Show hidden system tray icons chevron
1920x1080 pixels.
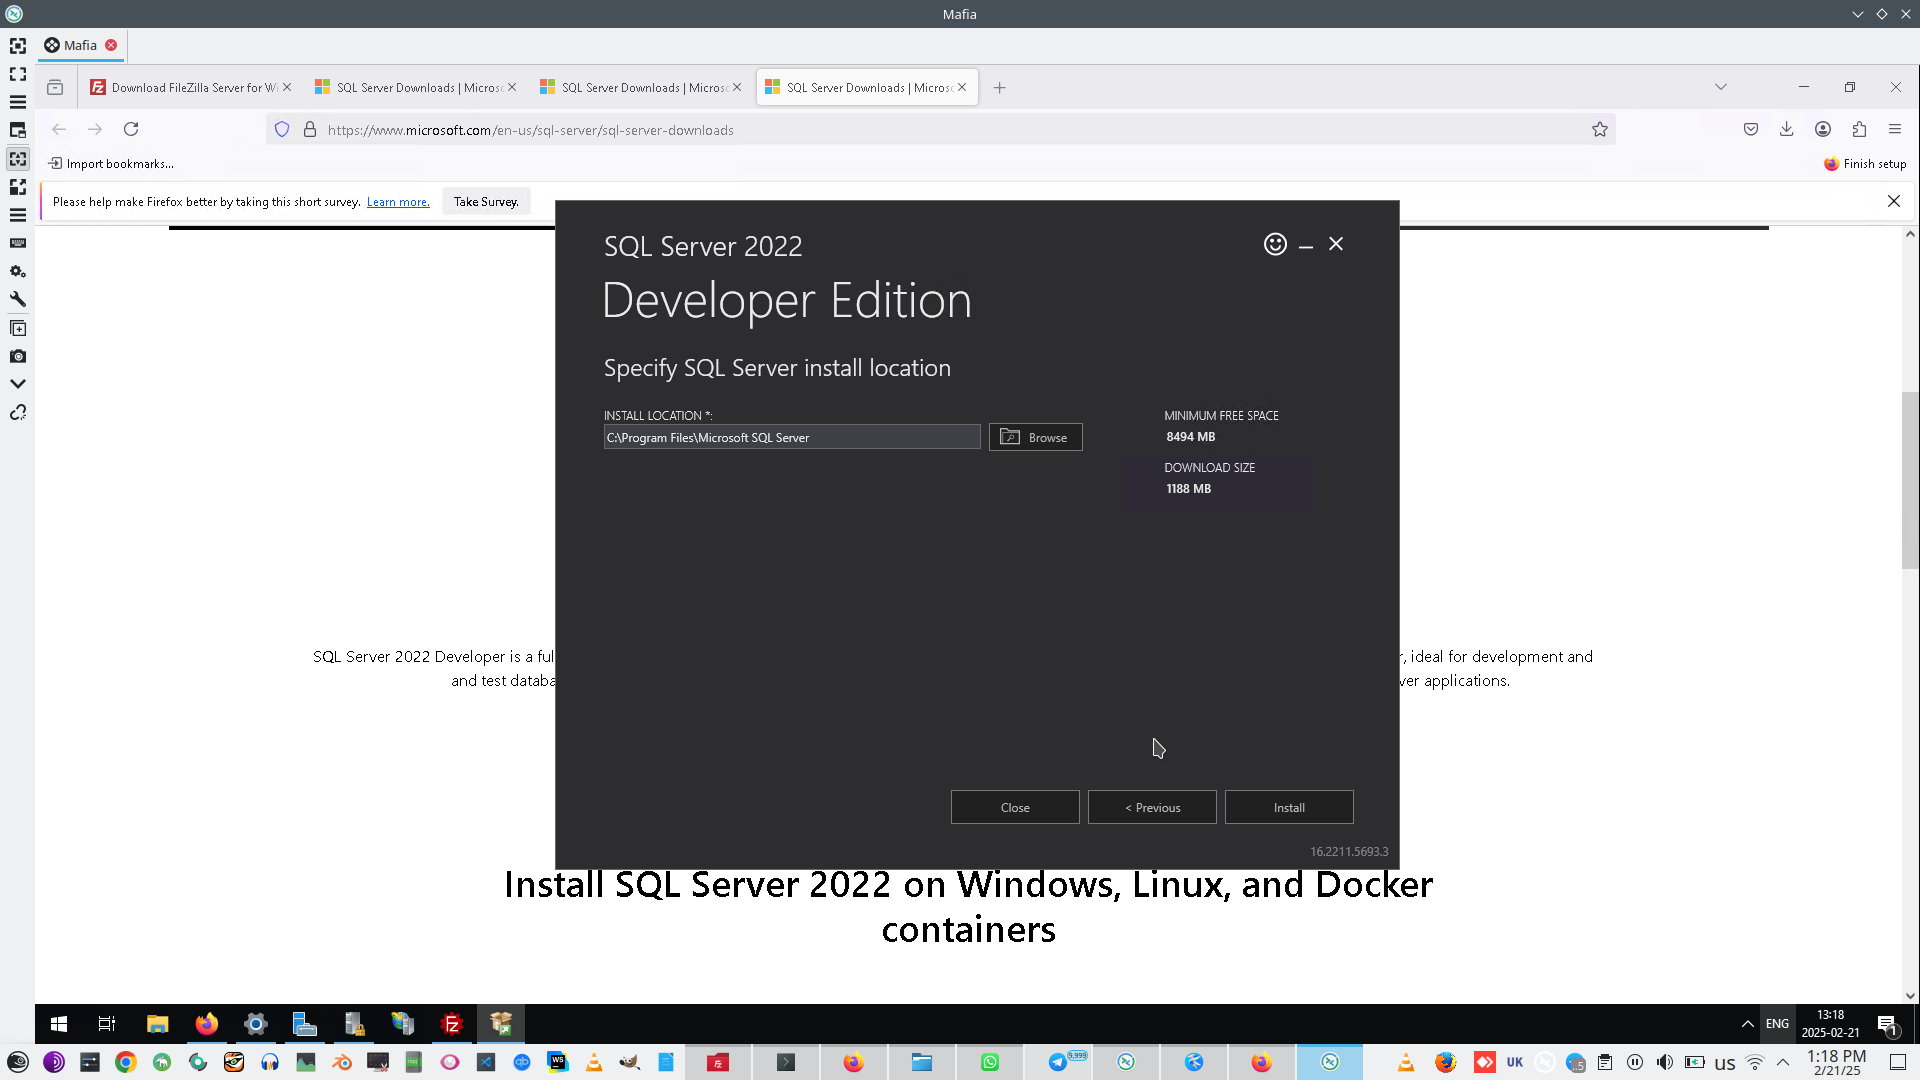[1747, 1023]
